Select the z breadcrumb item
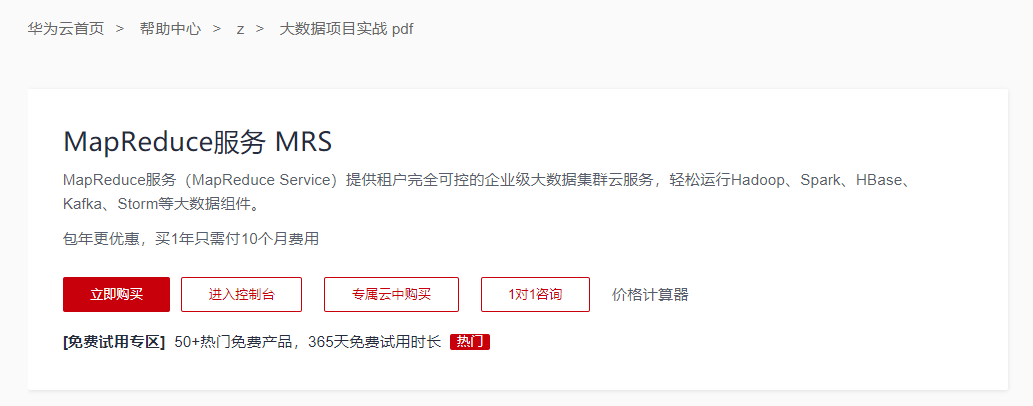 pyautogui.click(x=240, y=30)
